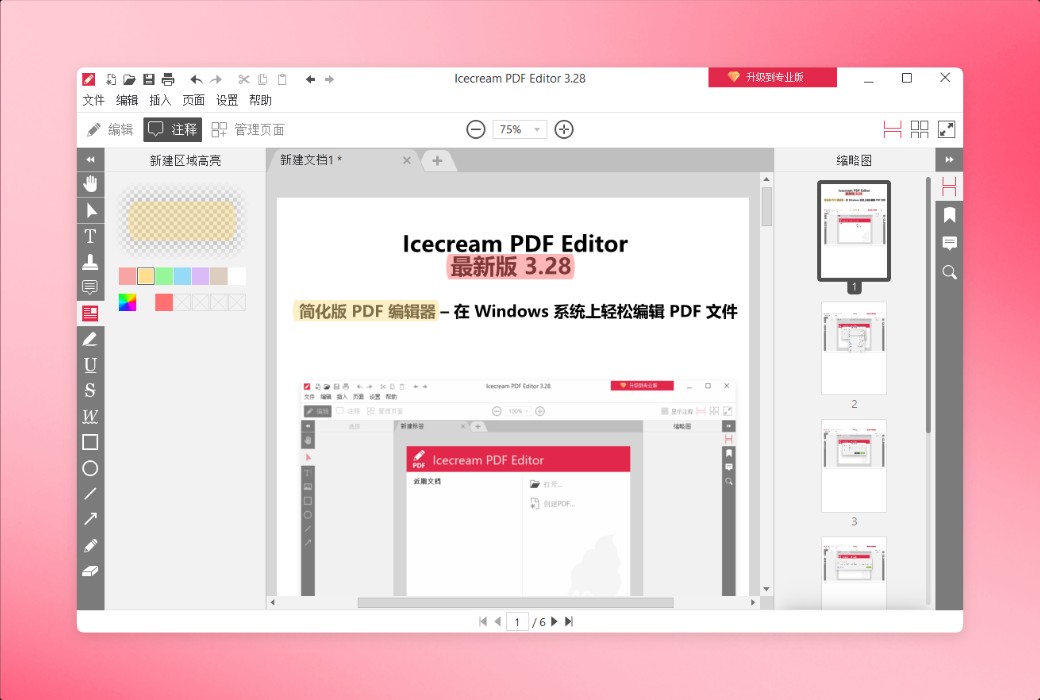
Task: Choose the Rectangle shape tool
Action: pos(90,442)
